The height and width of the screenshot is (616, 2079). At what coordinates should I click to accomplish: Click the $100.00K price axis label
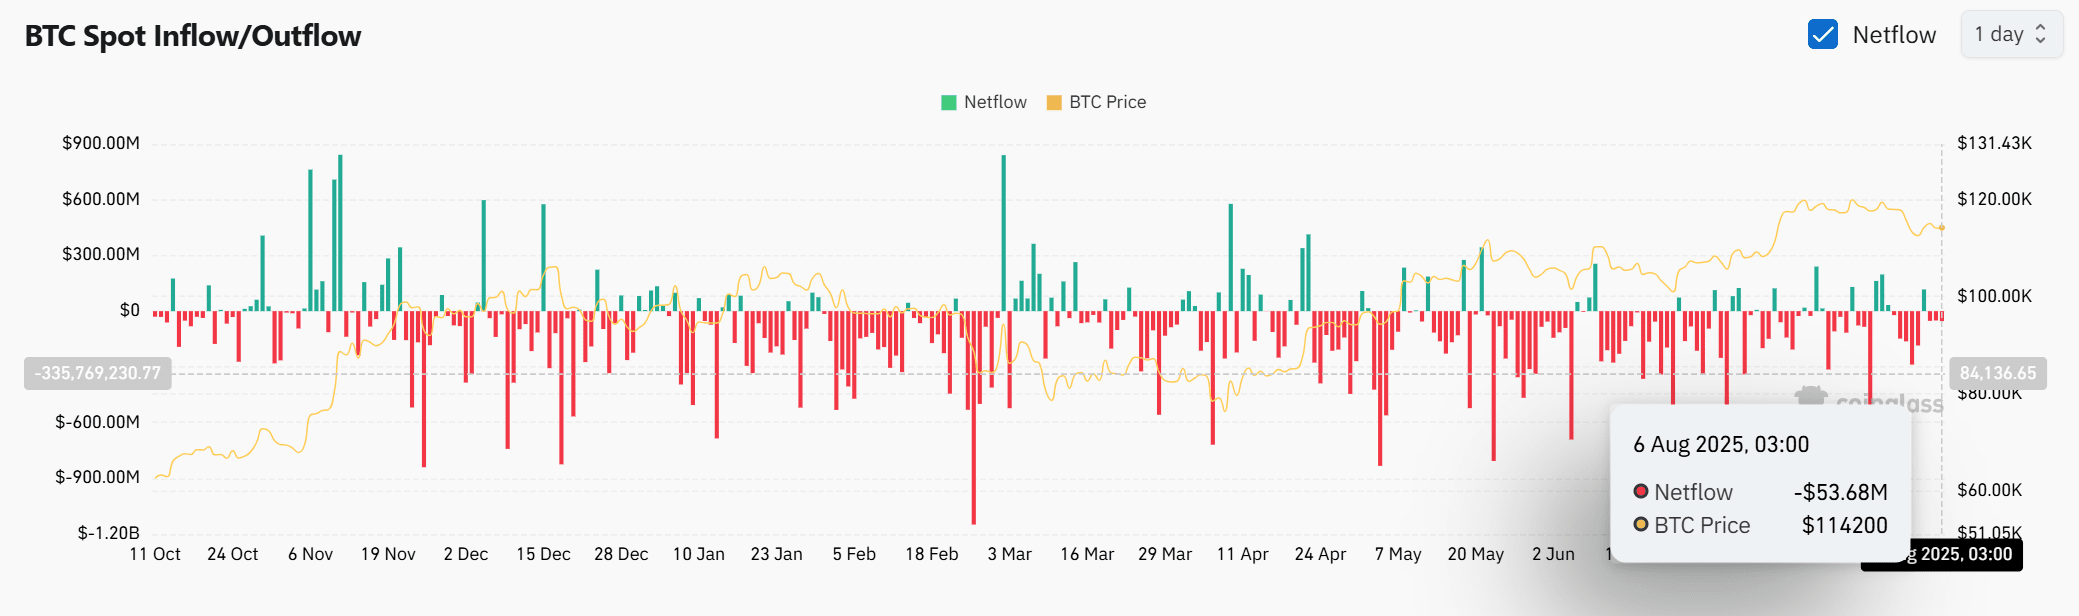[x=1994, y=296]
